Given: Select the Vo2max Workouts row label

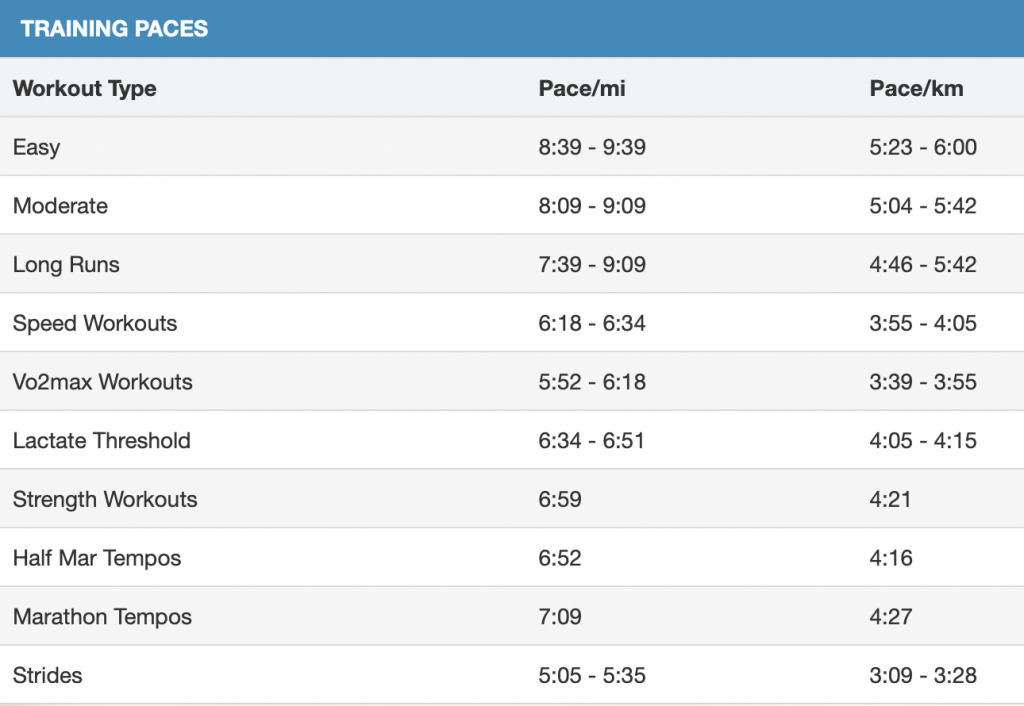Looking at the screenshot, I should point(103,381).
